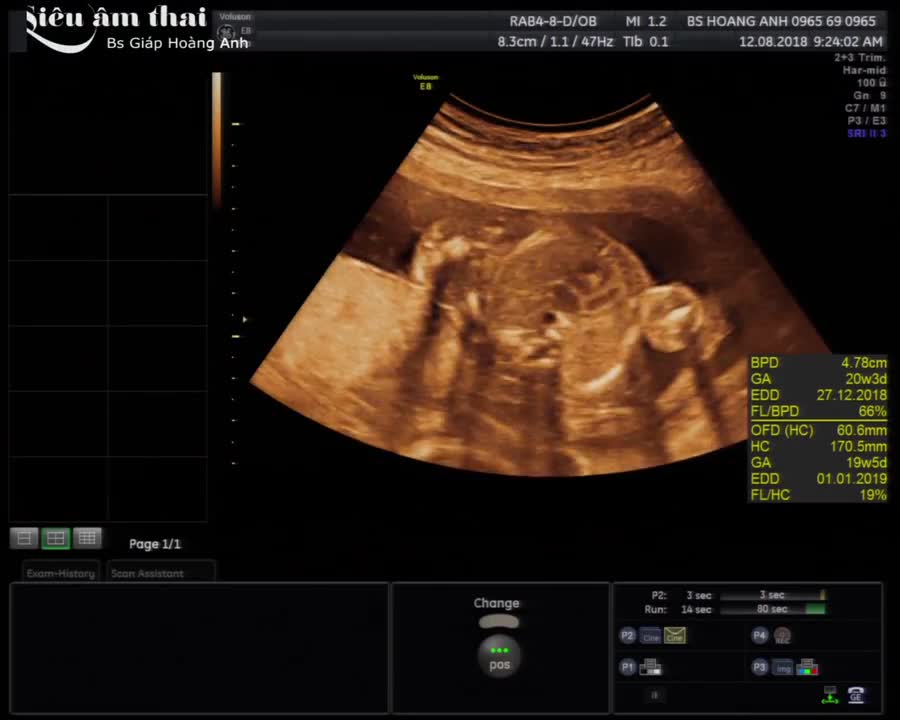This screenshot has width=900, height=720.
Task: Choose the dense grid thumbnail layout
Action: [87, 538]
